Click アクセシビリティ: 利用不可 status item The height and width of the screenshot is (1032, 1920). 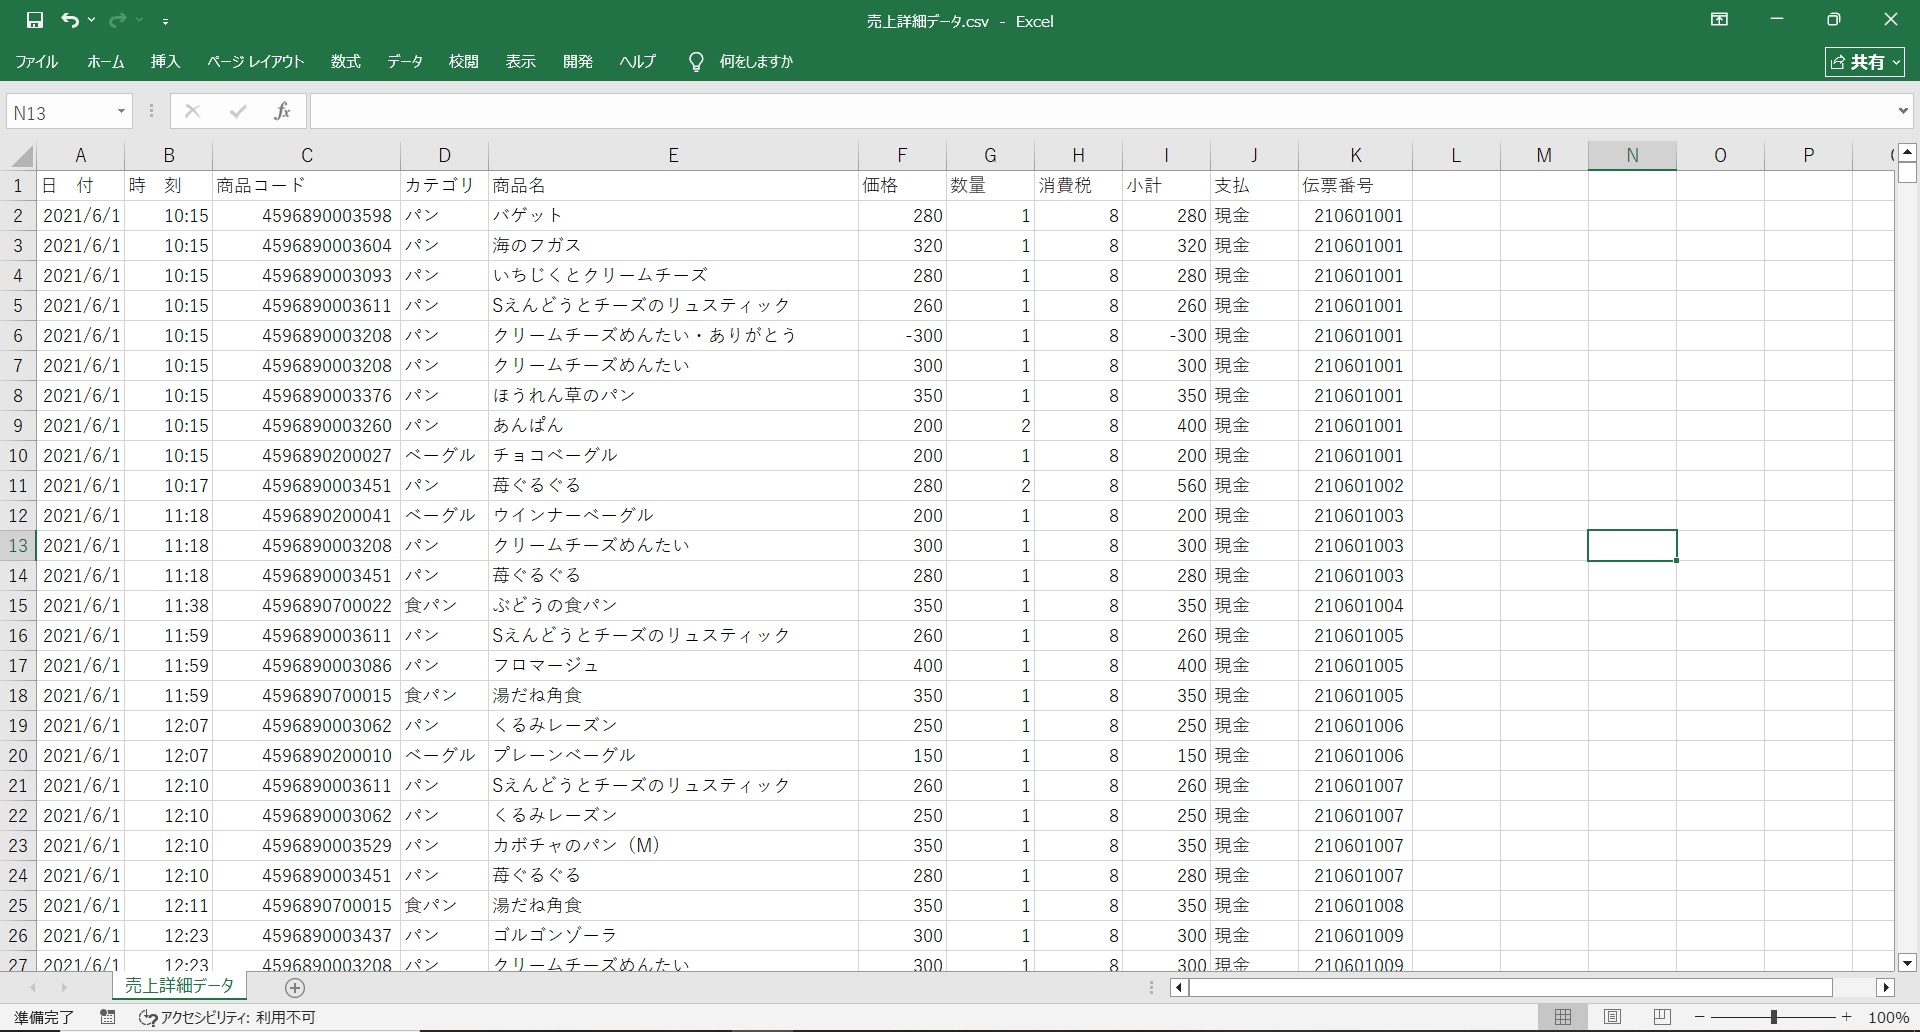[x=227, y=1017]
